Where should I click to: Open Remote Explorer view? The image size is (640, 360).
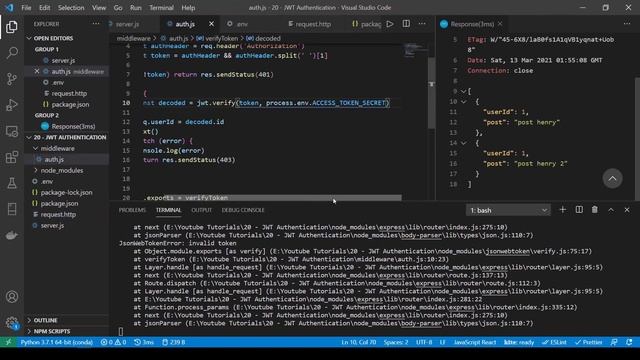[12, 131]
